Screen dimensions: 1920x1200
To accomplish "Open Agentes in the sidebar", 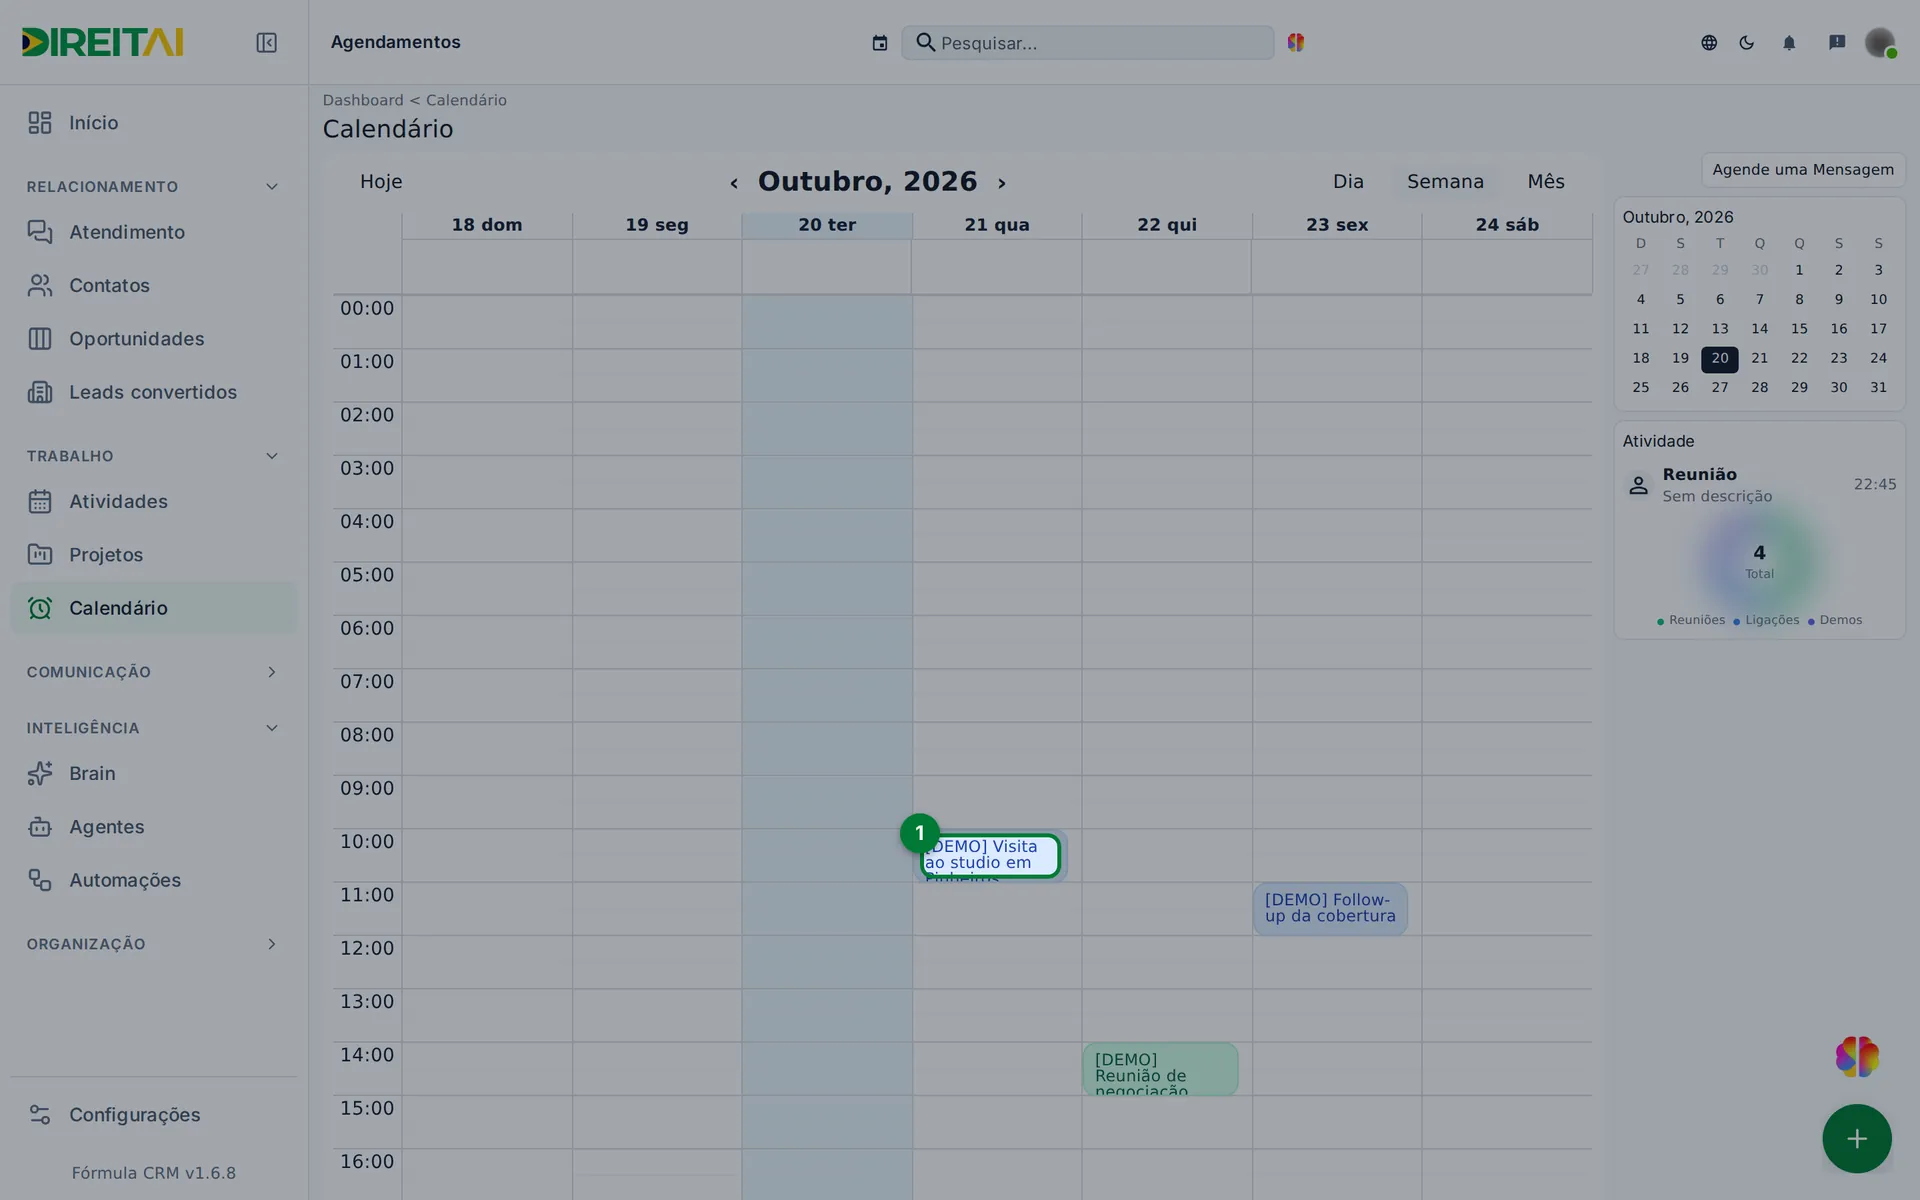I will [x=154, y=827].
